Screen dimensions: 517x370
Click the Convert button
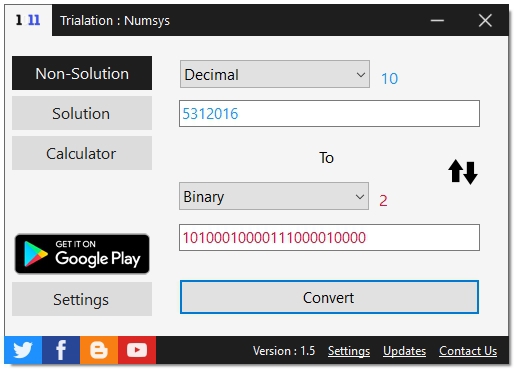click(x=329, y=297)
